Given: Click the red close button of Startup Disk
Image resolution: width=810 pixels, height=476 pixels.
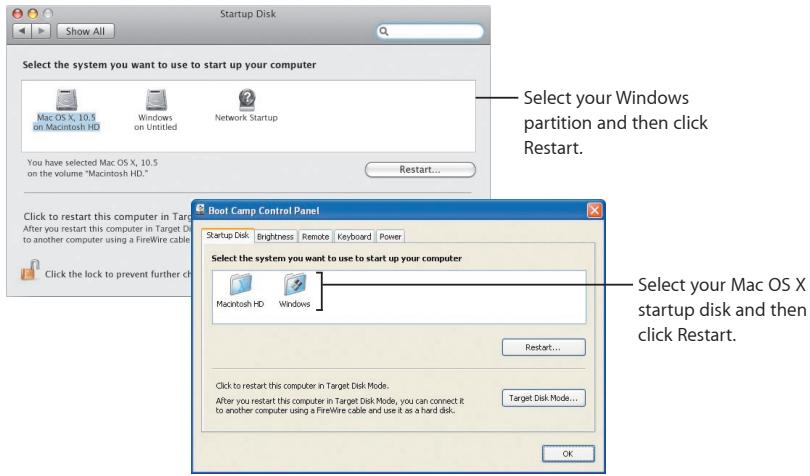Looking at the screenshot, I should coord(18,14).
